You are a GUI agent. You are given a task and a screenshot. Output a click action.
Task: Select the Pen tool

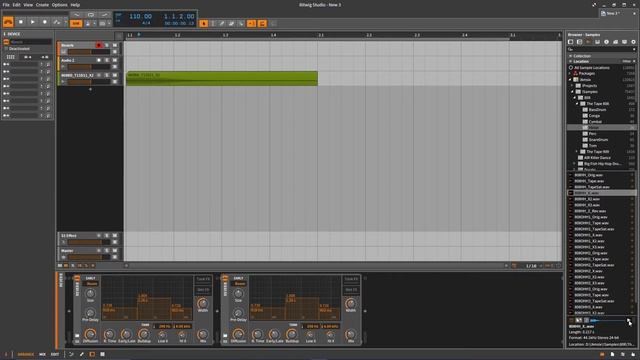[x=222, y=24]
